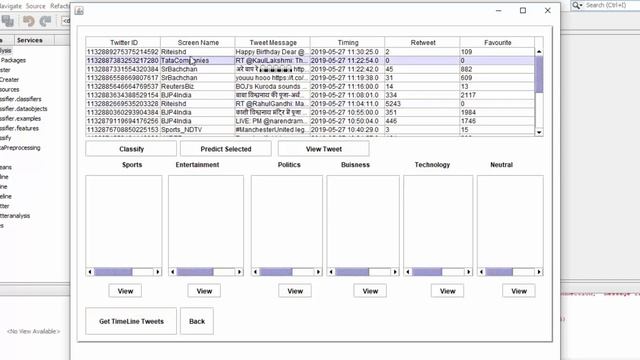Click the 'LIVE: PM @narendram' tweet message
640x360 pixels.
pyautogui.click(x=272, y=121)
